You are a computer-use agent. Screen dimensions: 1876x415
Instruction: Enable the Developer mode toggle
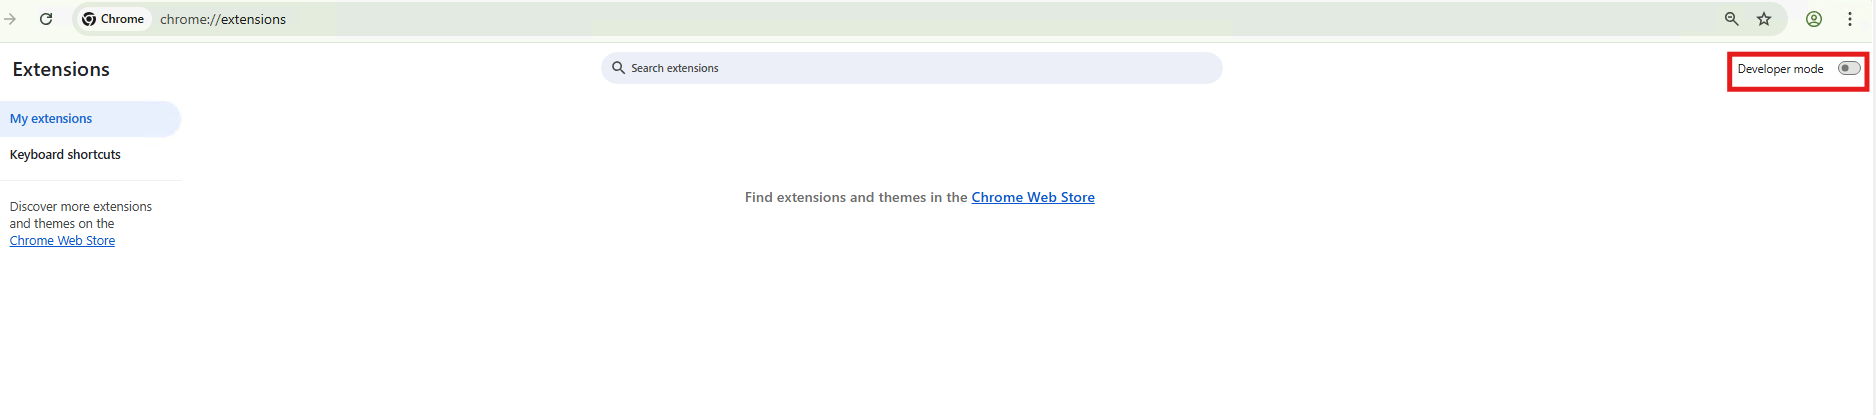(1849, 69)
